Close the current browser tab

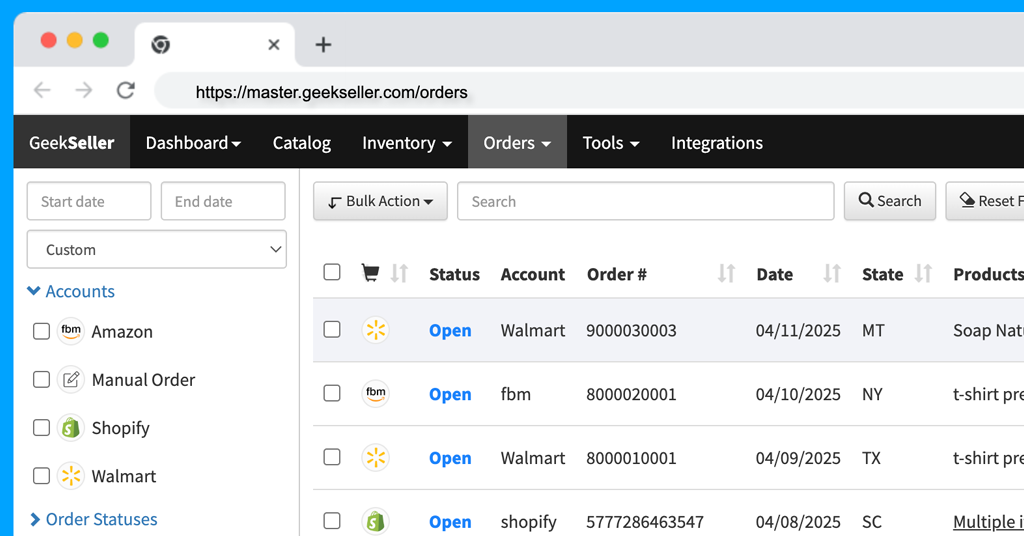click(x=274, y=44)
